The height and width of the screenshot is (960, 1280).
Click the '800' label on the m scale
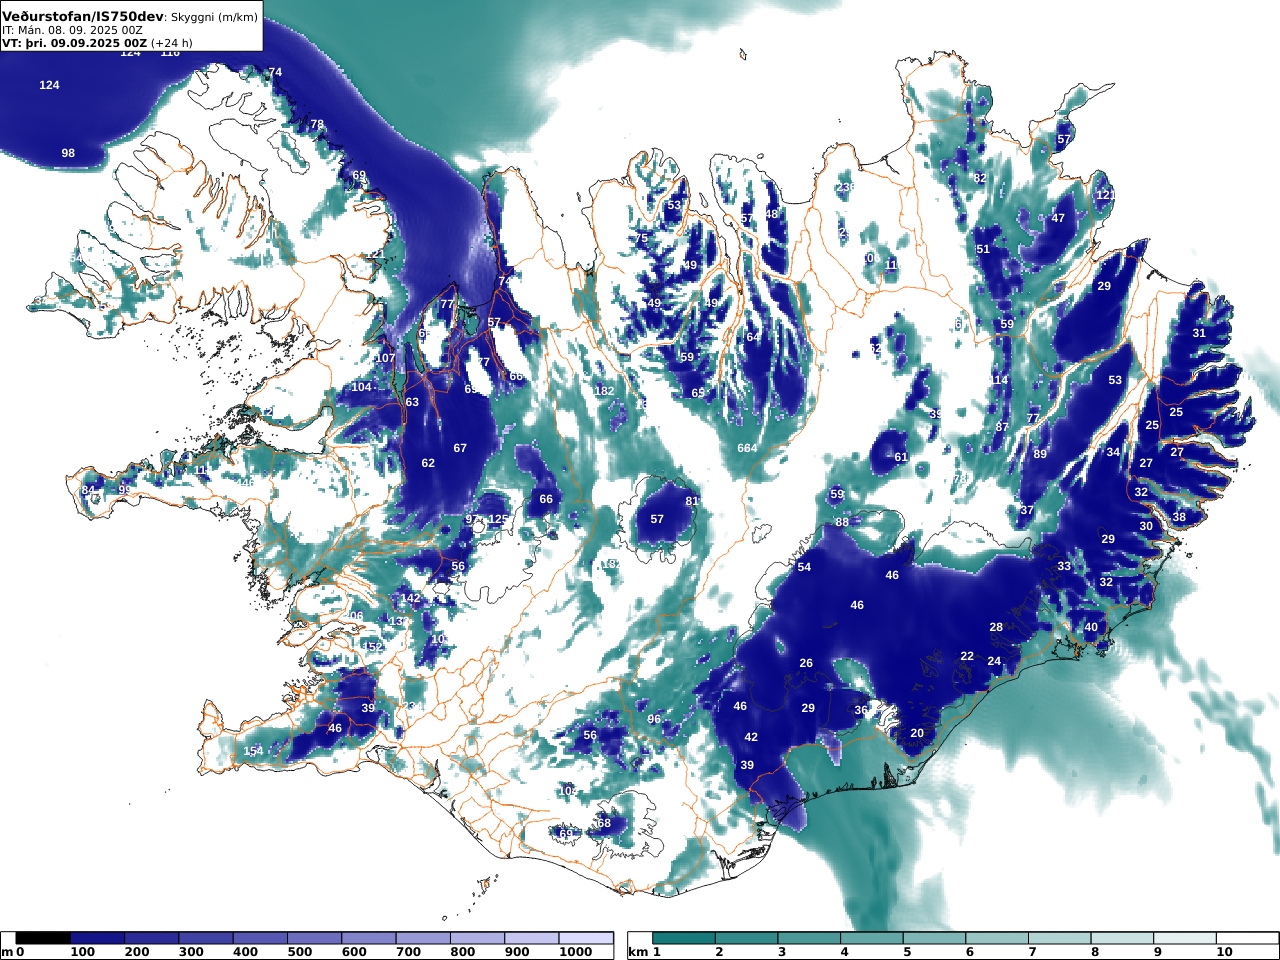(x=463, y=952)
